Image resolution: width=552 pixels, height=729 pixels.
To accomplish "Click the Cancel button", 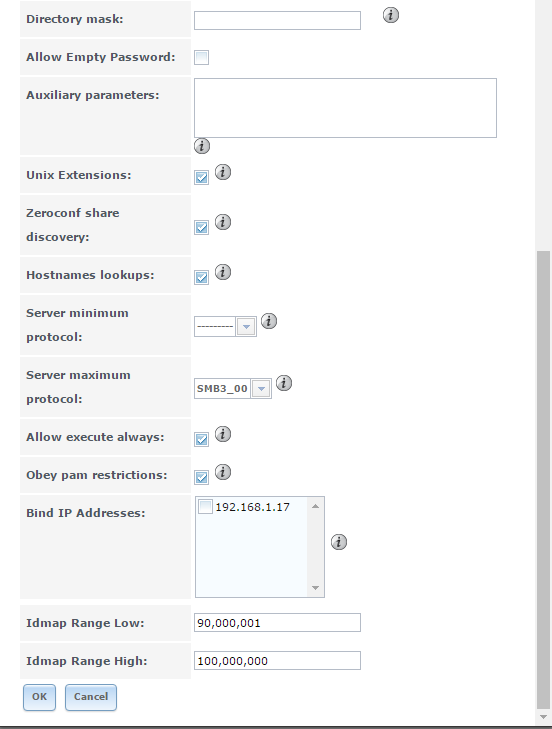I will coord(91,697).
